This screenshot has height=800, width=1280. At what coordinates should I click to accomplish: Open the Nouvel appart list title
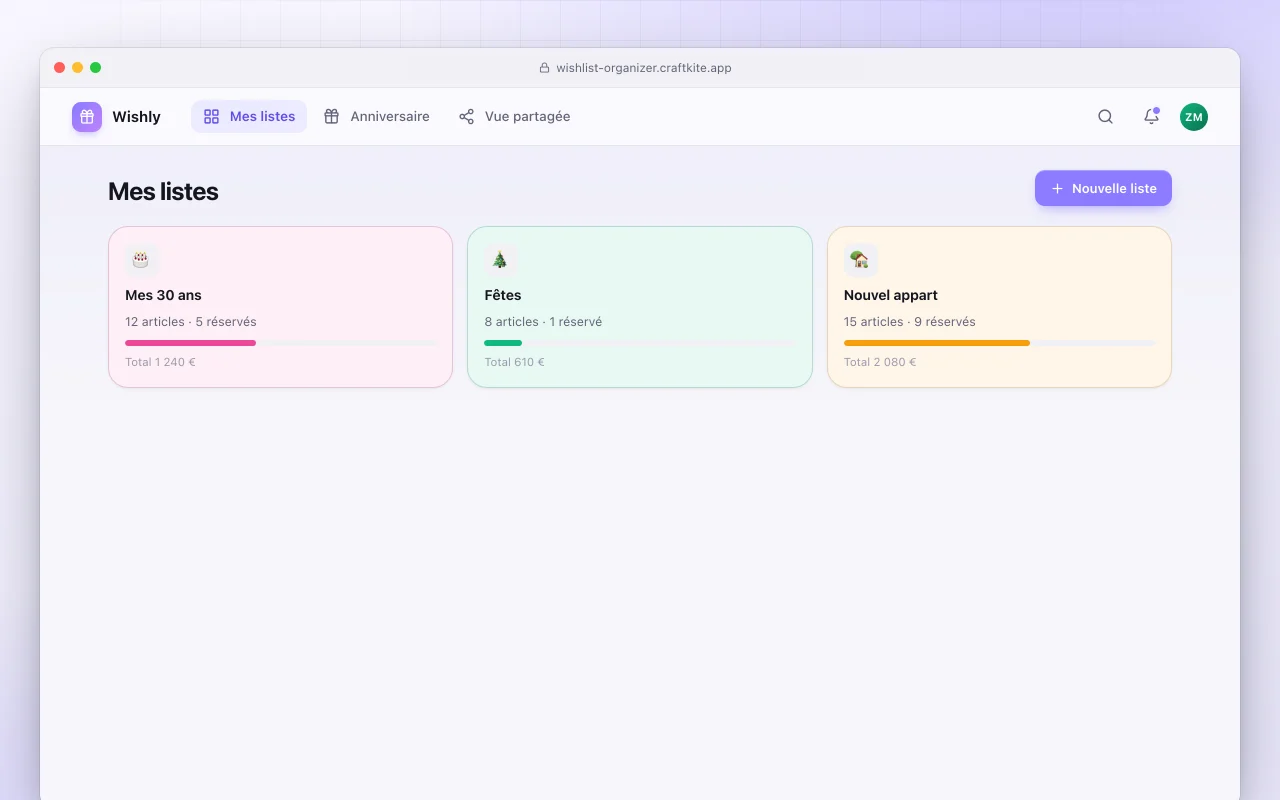tap(891, 295)
